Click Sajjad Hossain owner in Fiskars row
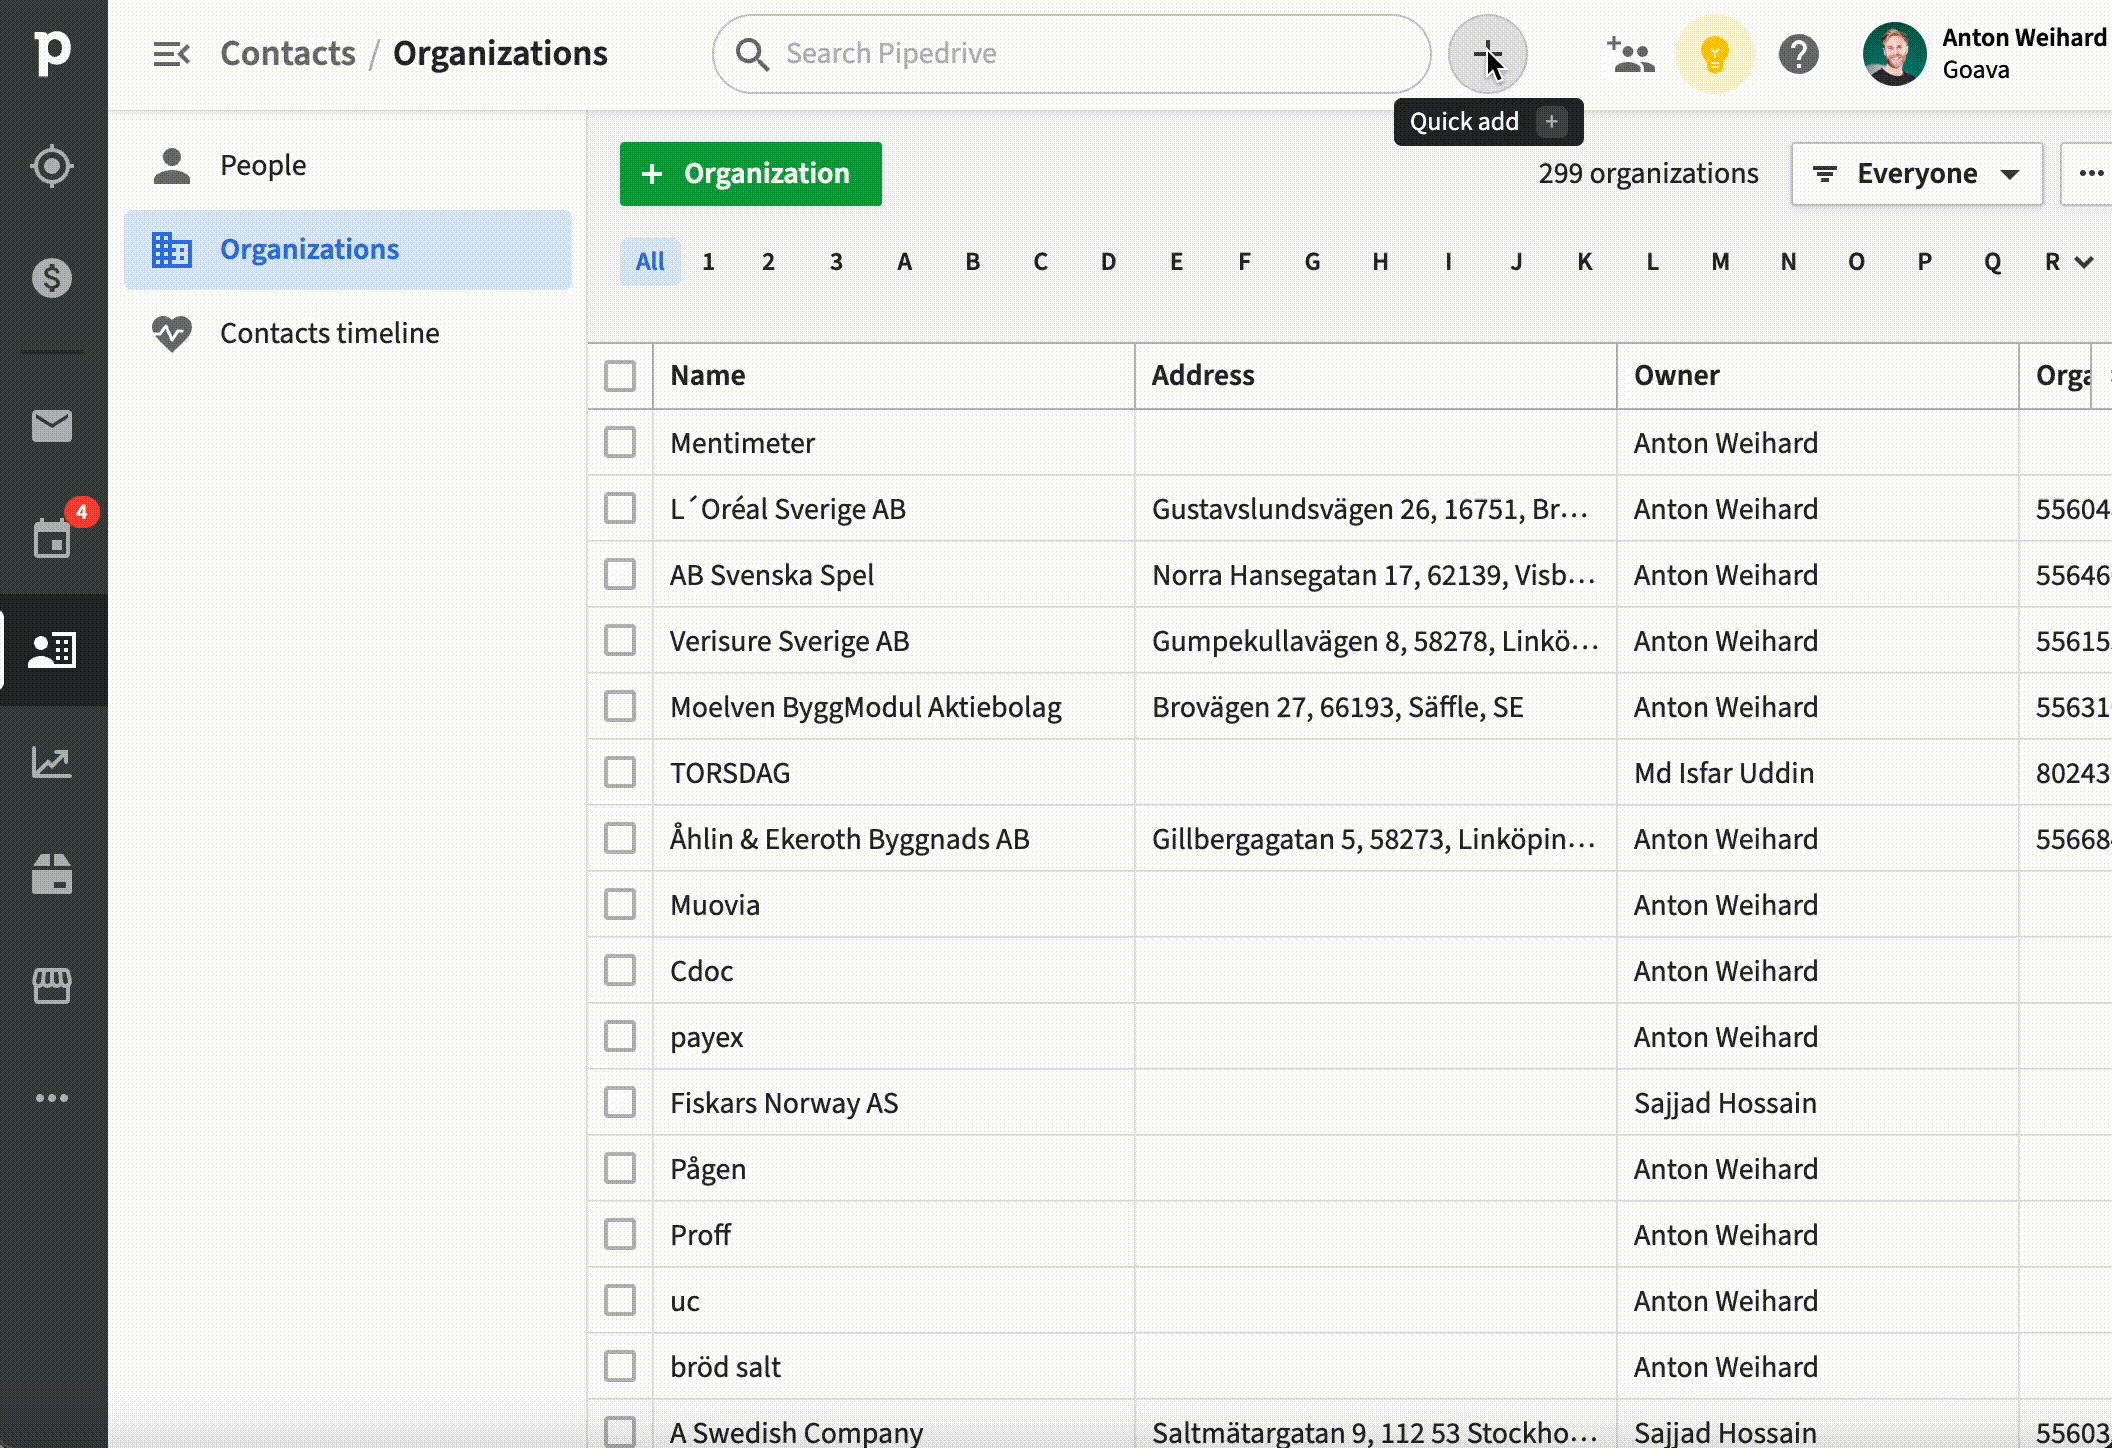This screenshot has width=2112, height=1448. pyautogui.click(x=1725, y=1103)
